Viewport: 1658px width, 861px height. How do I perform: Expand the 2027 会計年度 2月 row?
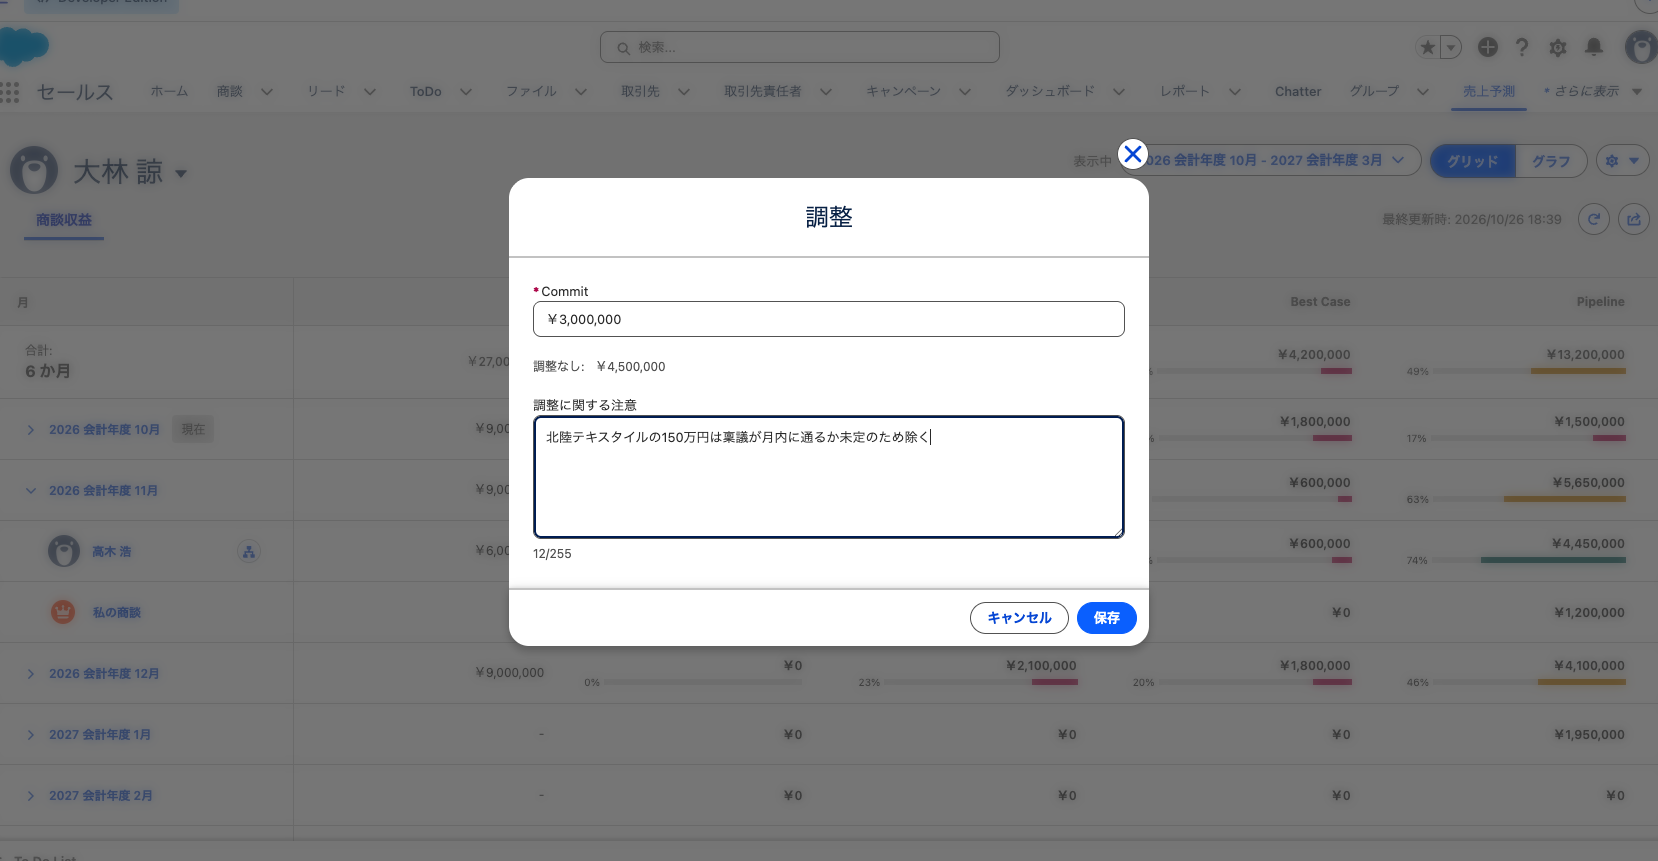(31, 796)
